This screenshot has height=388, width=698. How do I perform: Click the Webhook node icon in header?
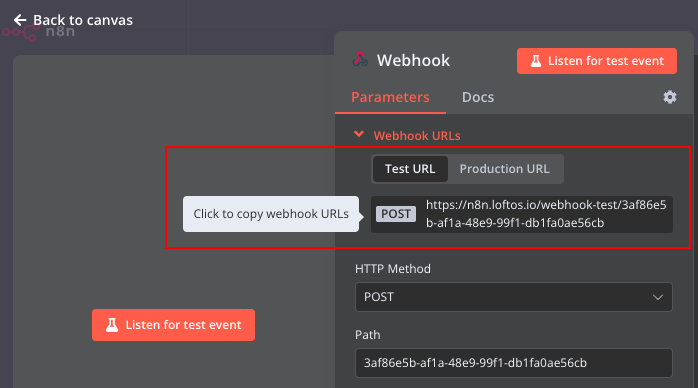360,60
